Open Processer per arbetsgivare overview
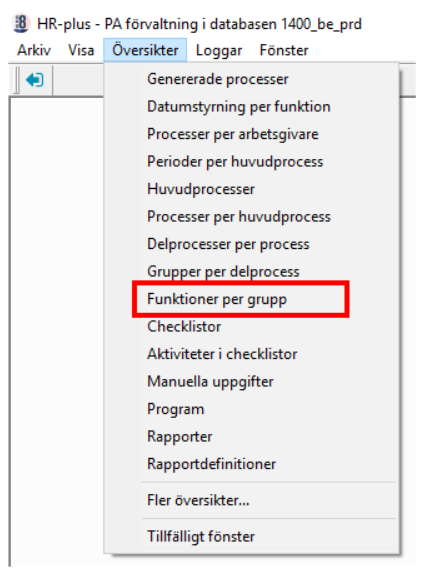This screenshot has height=572, width=430. click(252, 134)
